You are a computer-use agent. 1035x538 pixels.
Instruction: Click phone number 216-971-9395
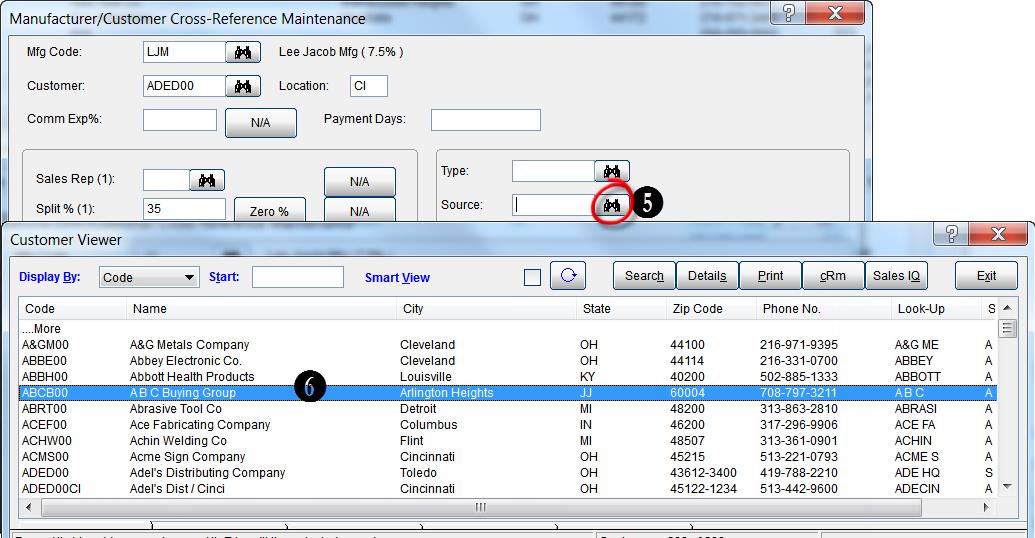coord(799,345)
